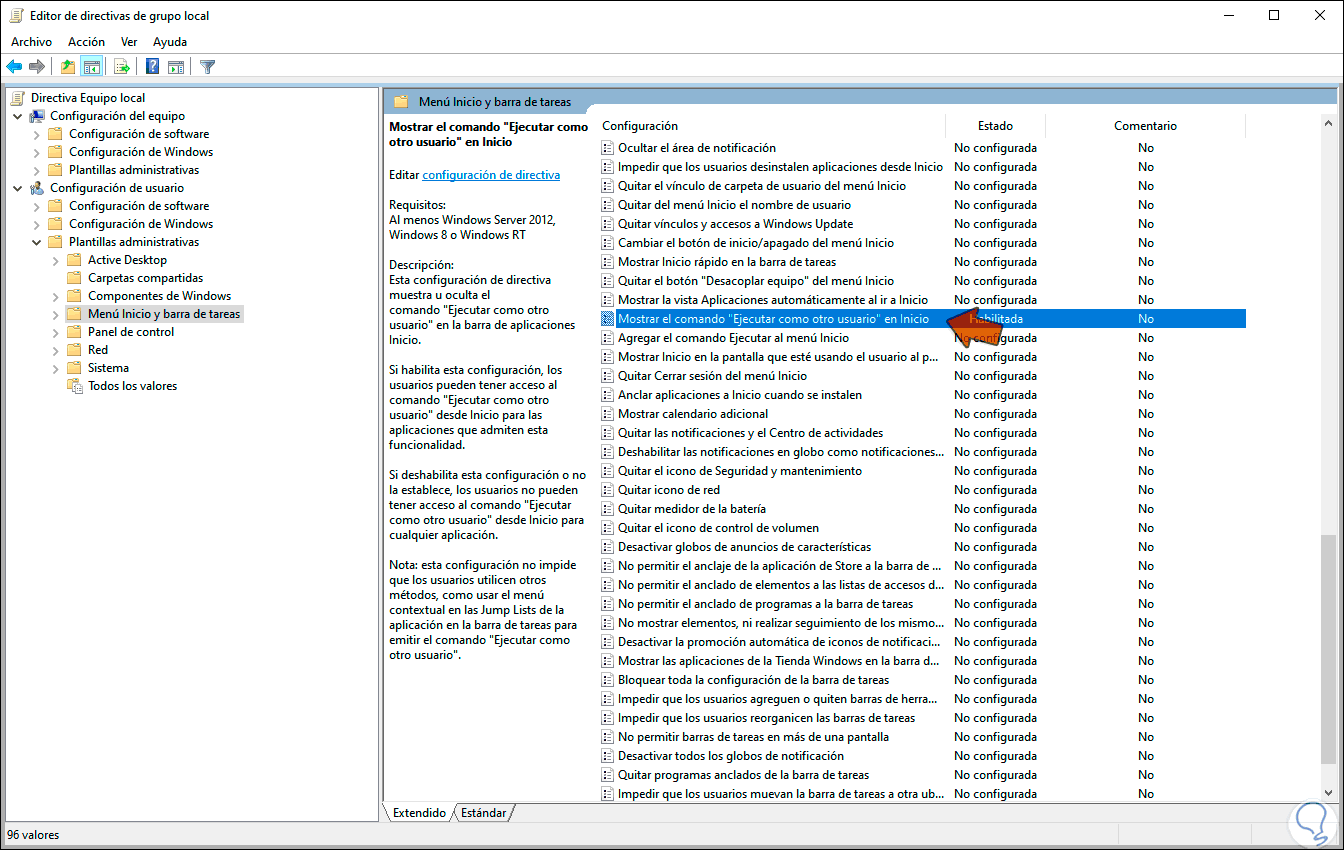Expand the "Componentes de Windows" tree node

[x=55, y=296]
